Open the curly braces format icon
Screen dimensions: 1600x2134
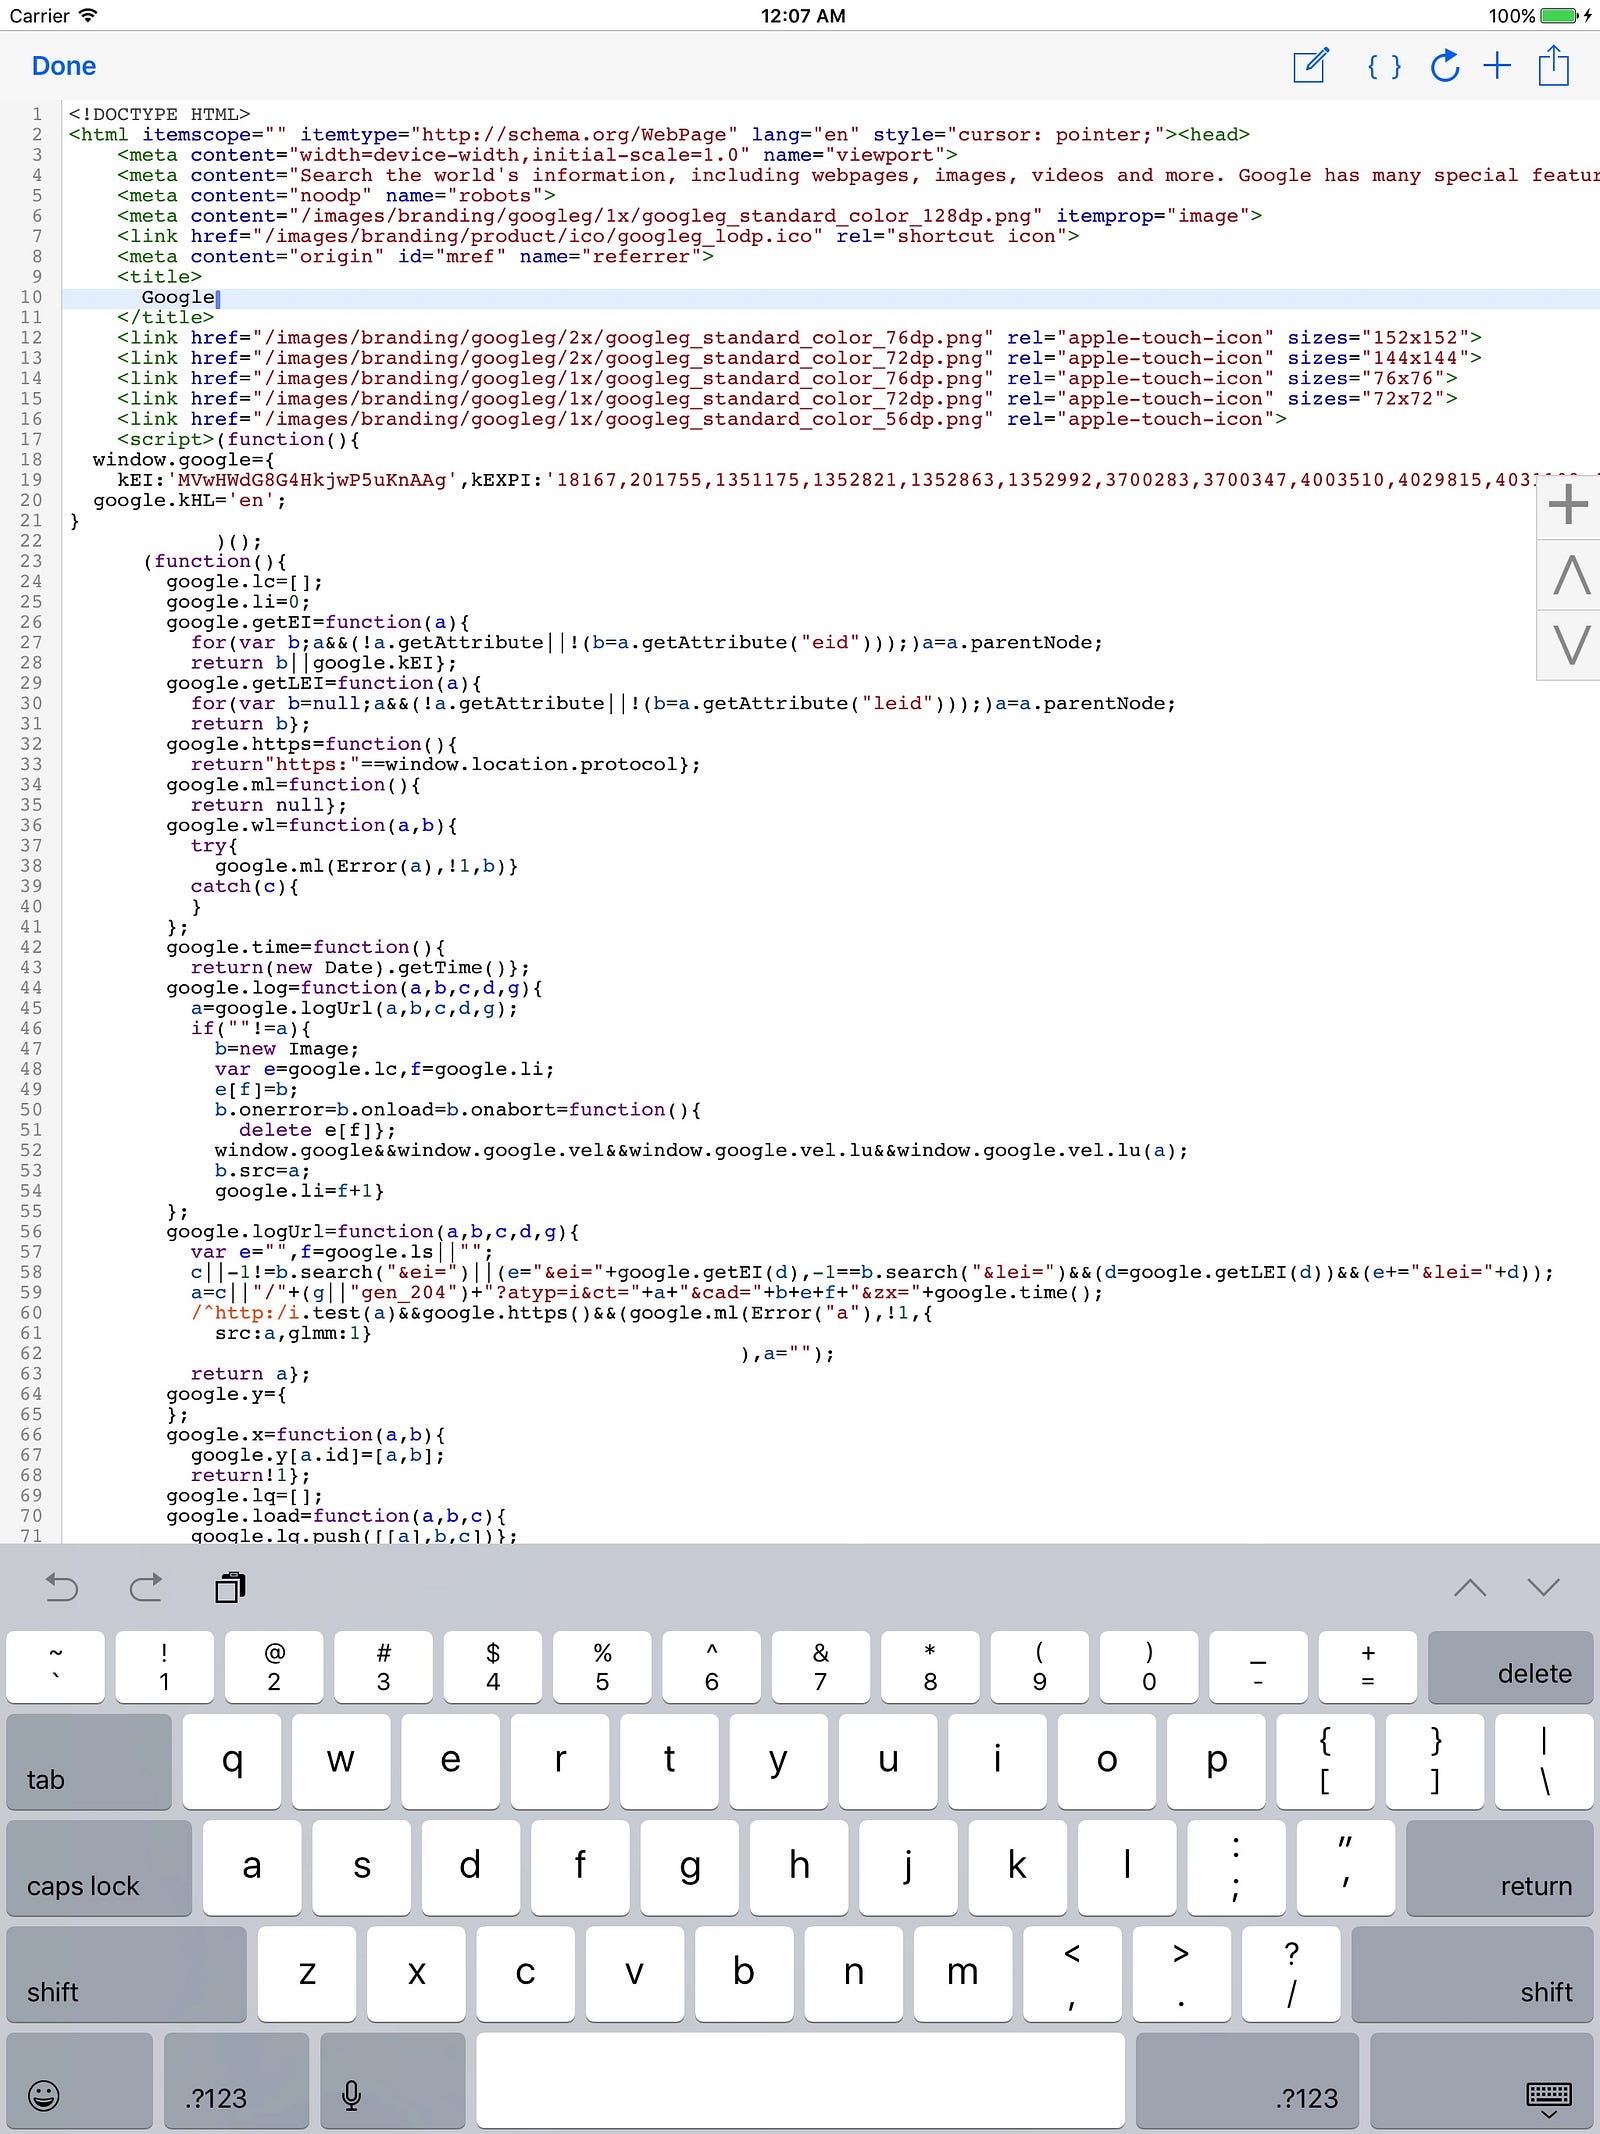tap(1383, 67)
